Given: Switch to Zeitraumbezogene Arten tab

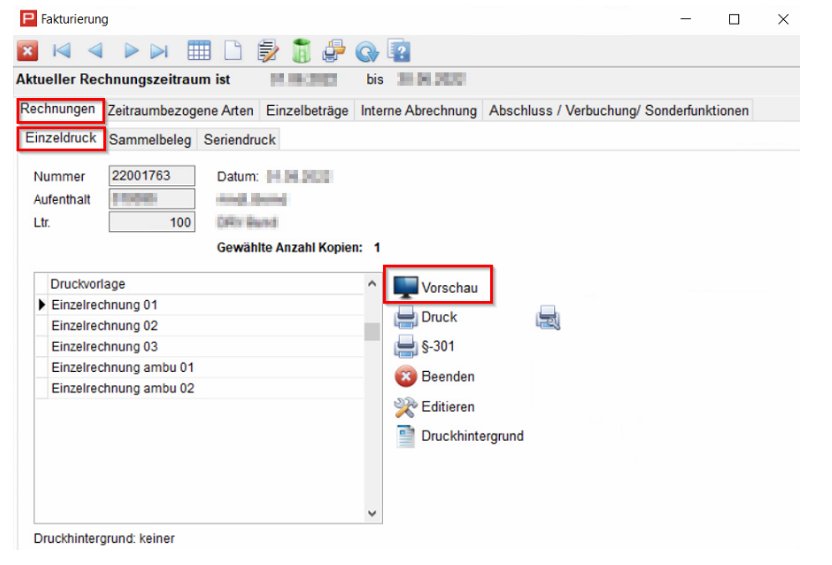Looking at the screenshot, I should pyautogui.click(x=180, y=111).
